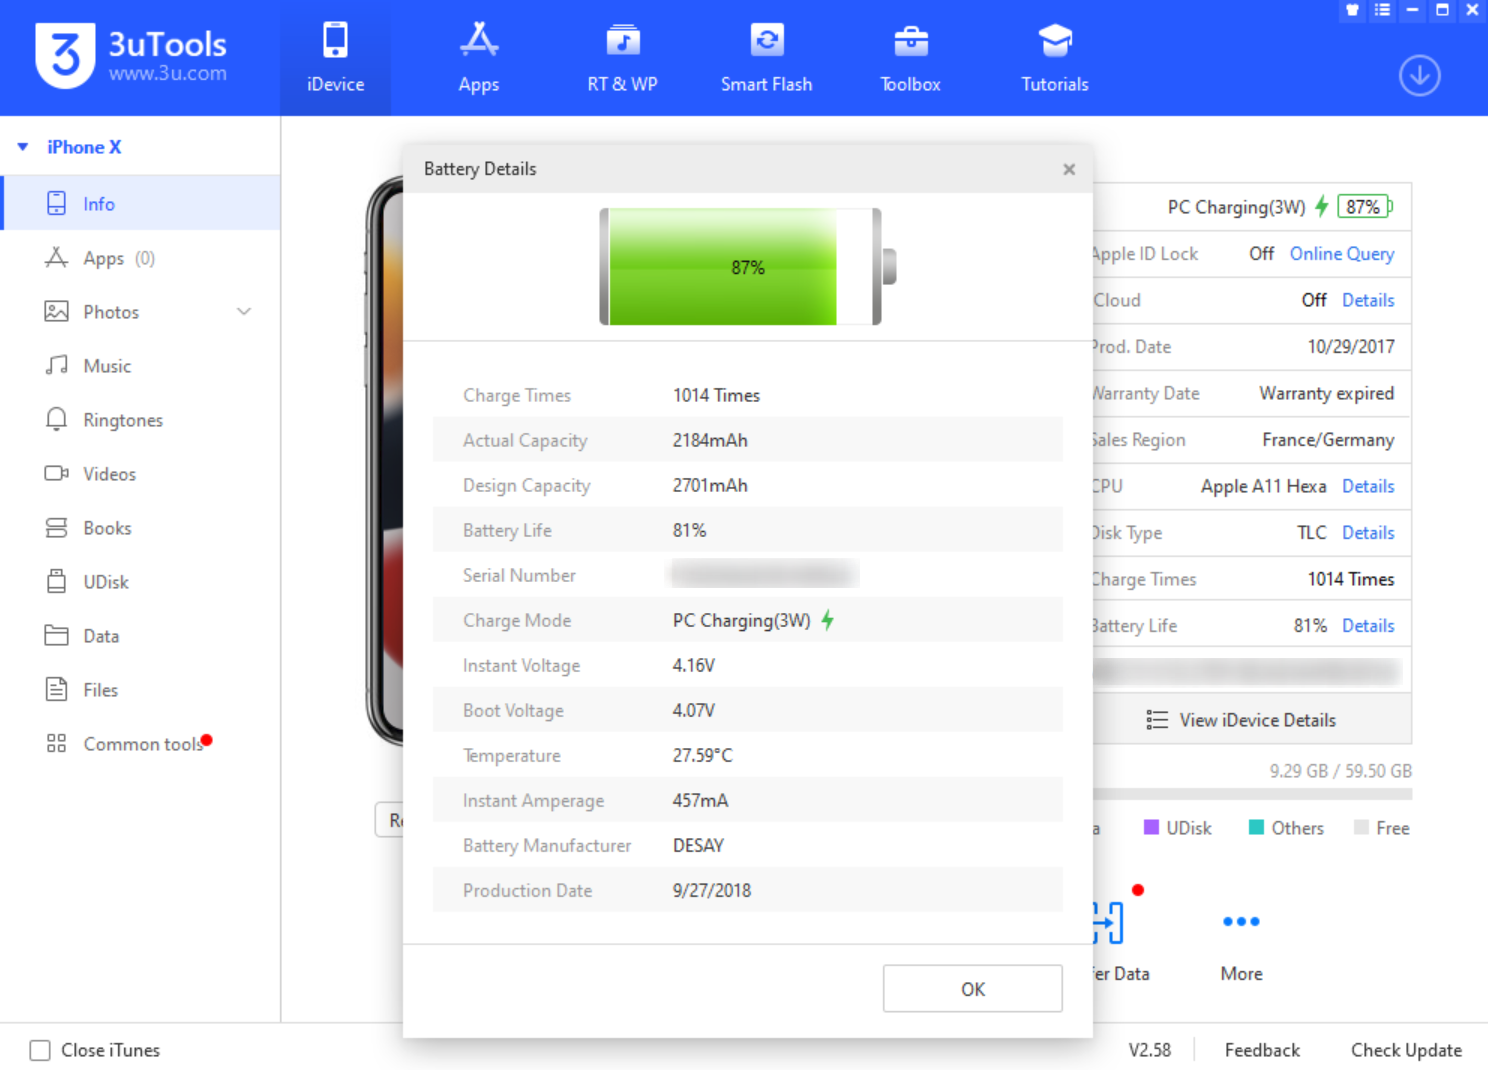Close the Battery Details dialog
This screenshot has width=1488, height=1070.
(1069, 169)
